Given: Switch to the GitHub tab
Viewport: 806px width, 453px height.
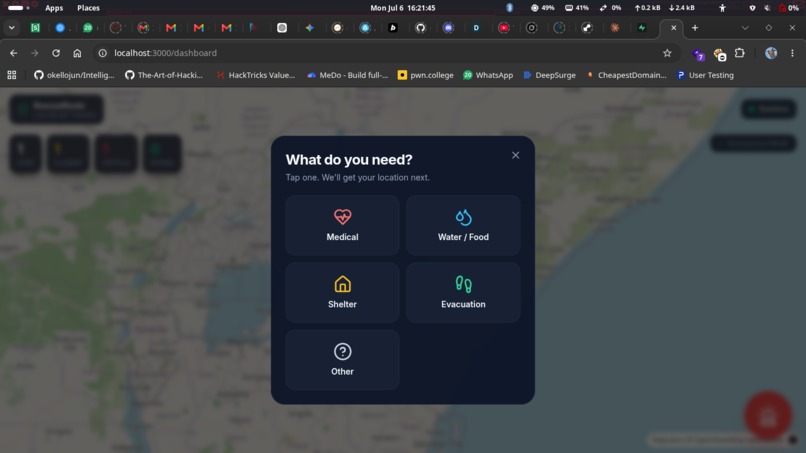Looking at the screenshot, I should 420,28.
